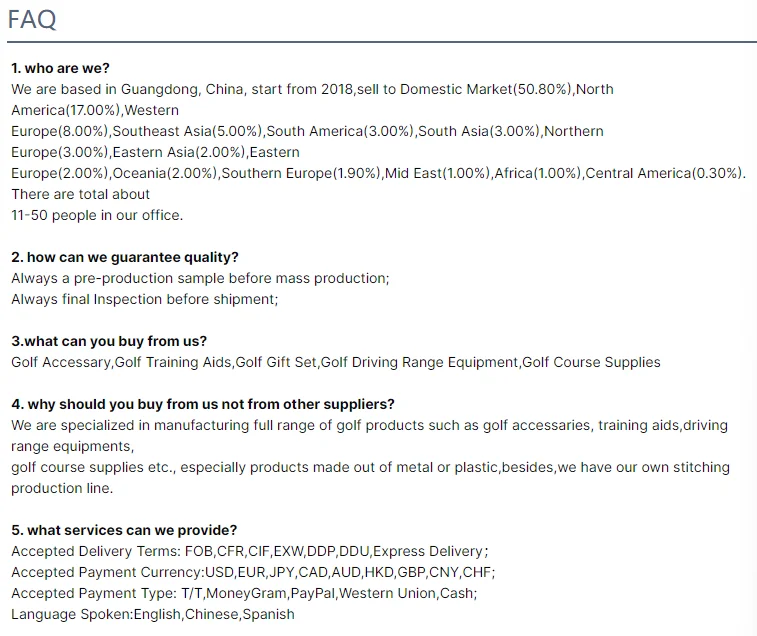This screenshot has width=757, height=636.
Task: Click the line starting "We are specialized in manufacturing"
Action: click(x=369, y=425)
